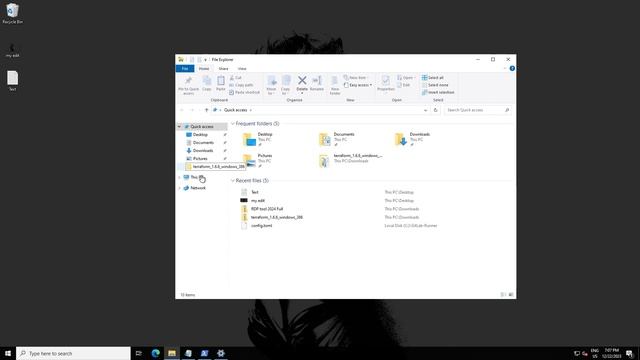Click the Search Quick access field
640x360 pixels.
(477, 110)
